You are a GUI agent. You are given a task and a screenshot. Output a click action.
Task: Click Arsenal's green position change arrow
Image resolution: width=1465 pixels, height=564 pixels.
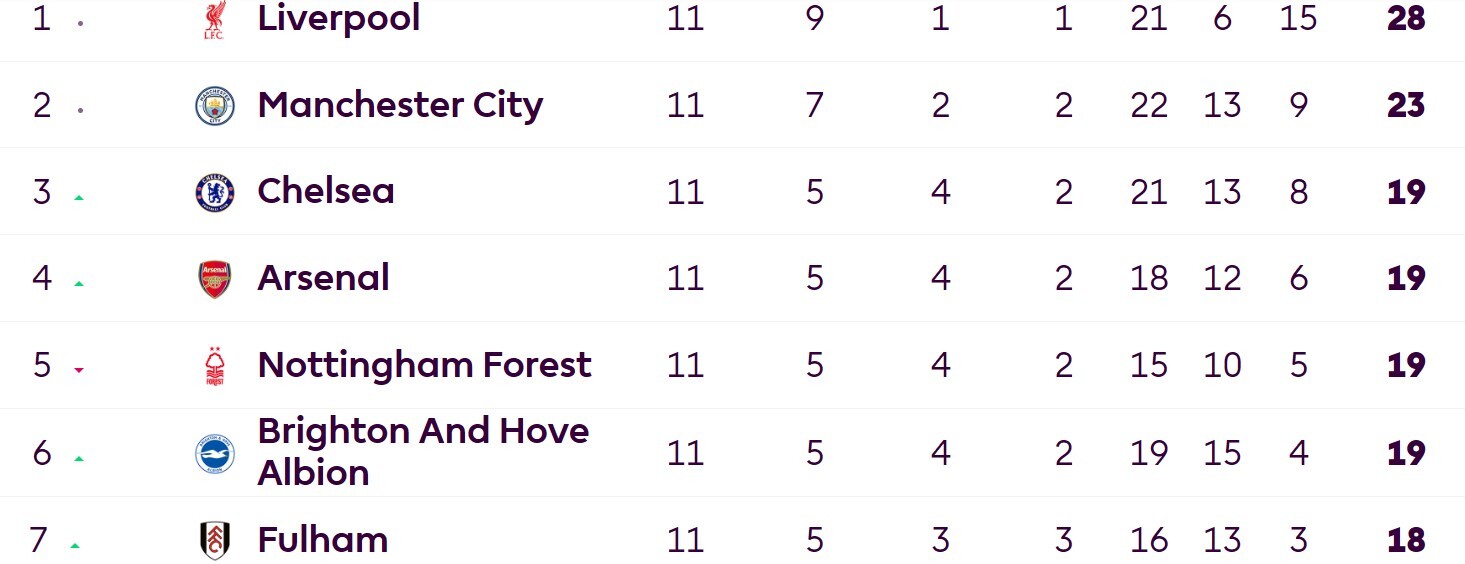click(78, 284)
